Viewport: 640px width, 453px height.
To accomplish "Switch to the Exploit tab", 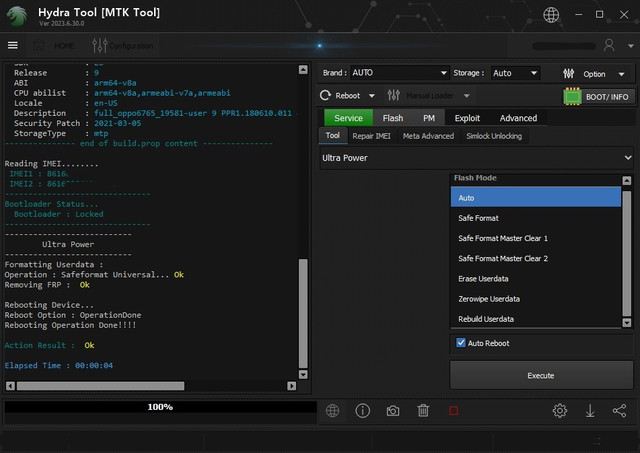I will coord(467,118).
